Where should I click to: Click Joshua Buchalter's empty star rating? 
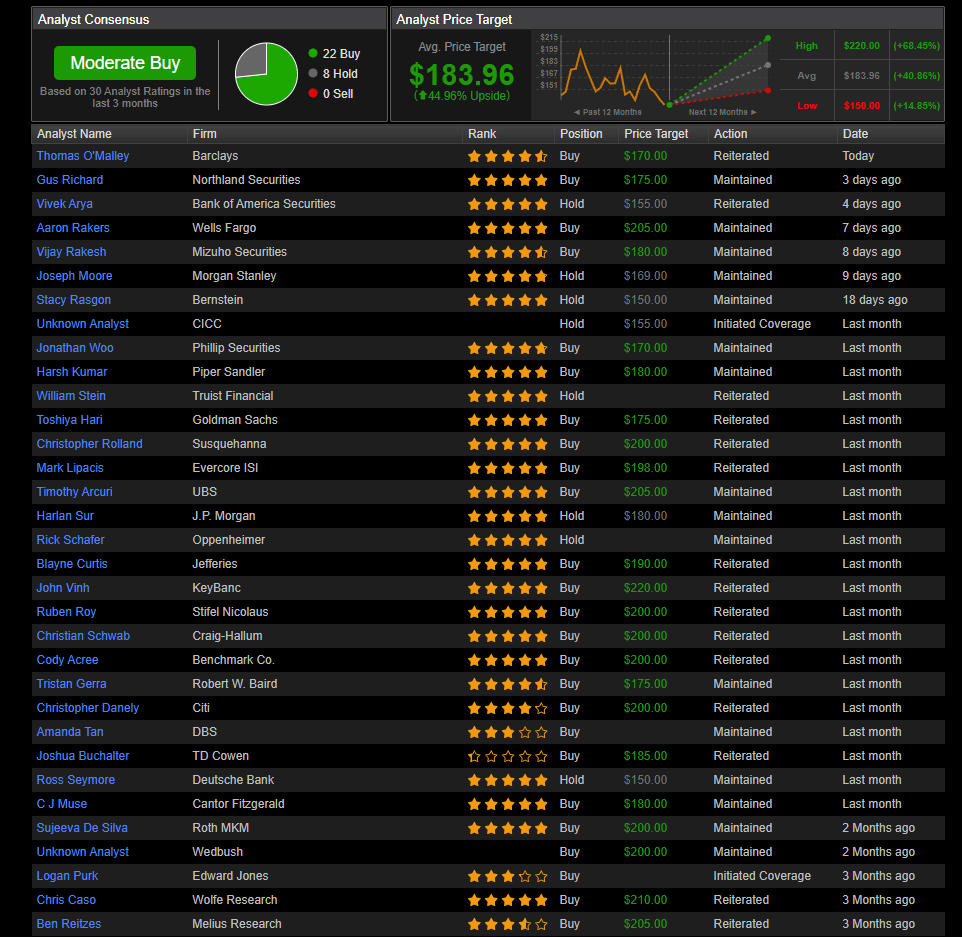[x=507, y=756]
